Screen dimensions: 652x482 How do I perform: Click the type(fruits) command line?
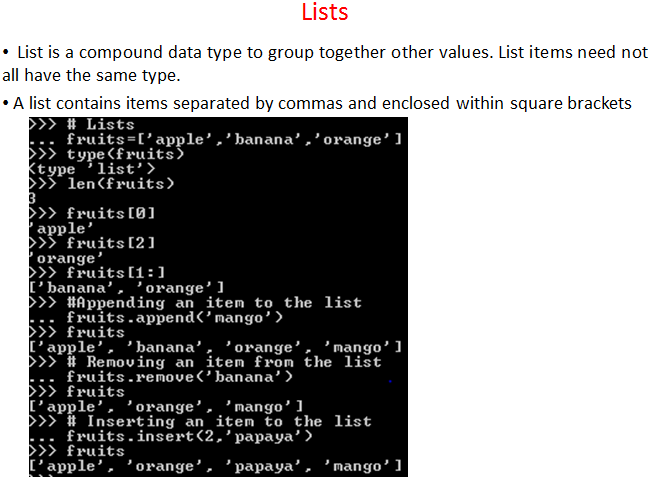106,154
